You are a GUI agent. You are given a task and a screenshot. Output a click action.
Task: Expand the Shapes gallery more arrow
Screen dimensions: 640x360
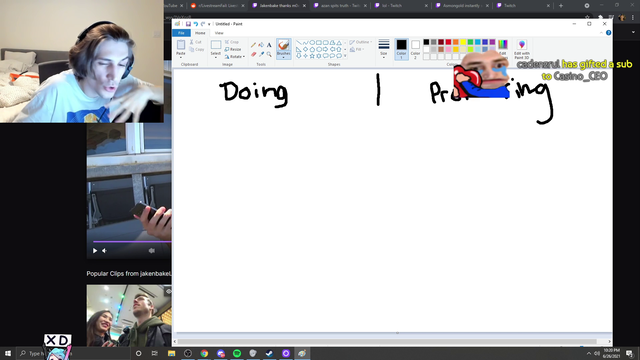(345, 56)
